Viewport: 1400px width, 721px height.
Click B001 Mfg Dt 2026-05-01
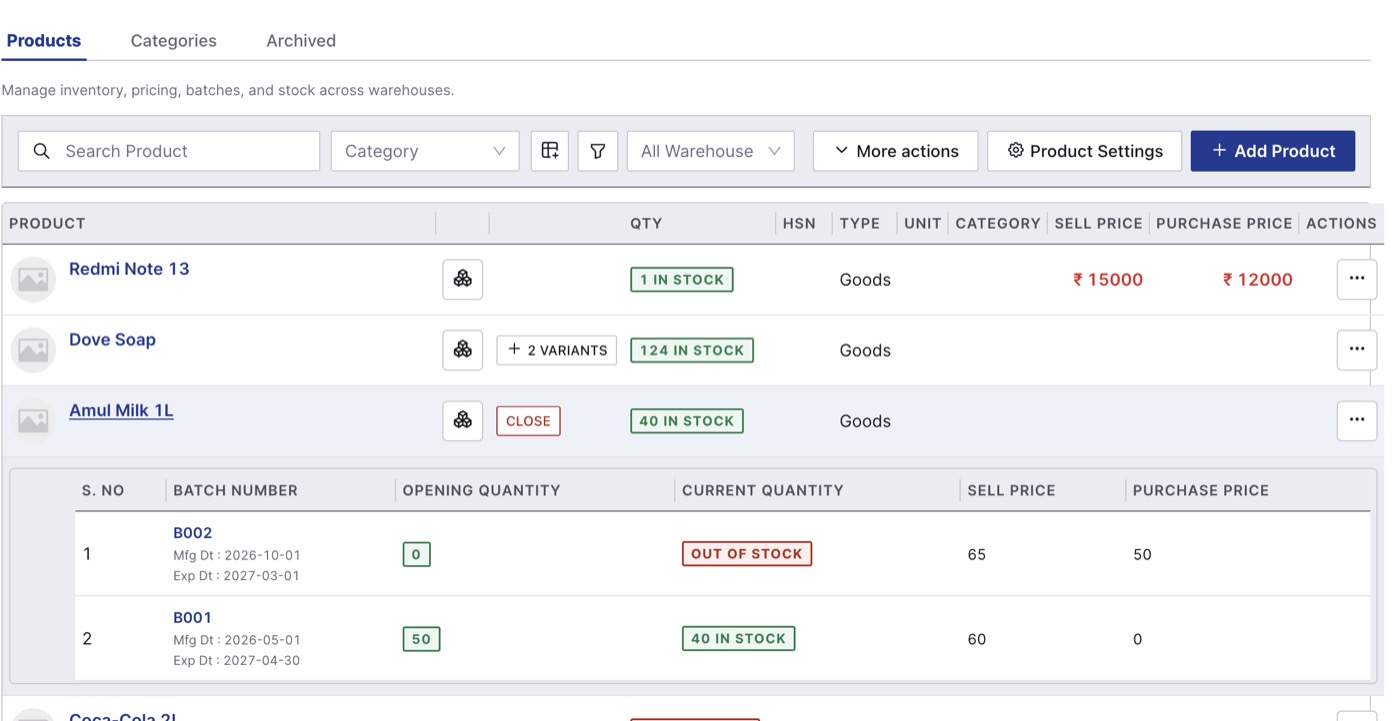click(x=237, y=640)
